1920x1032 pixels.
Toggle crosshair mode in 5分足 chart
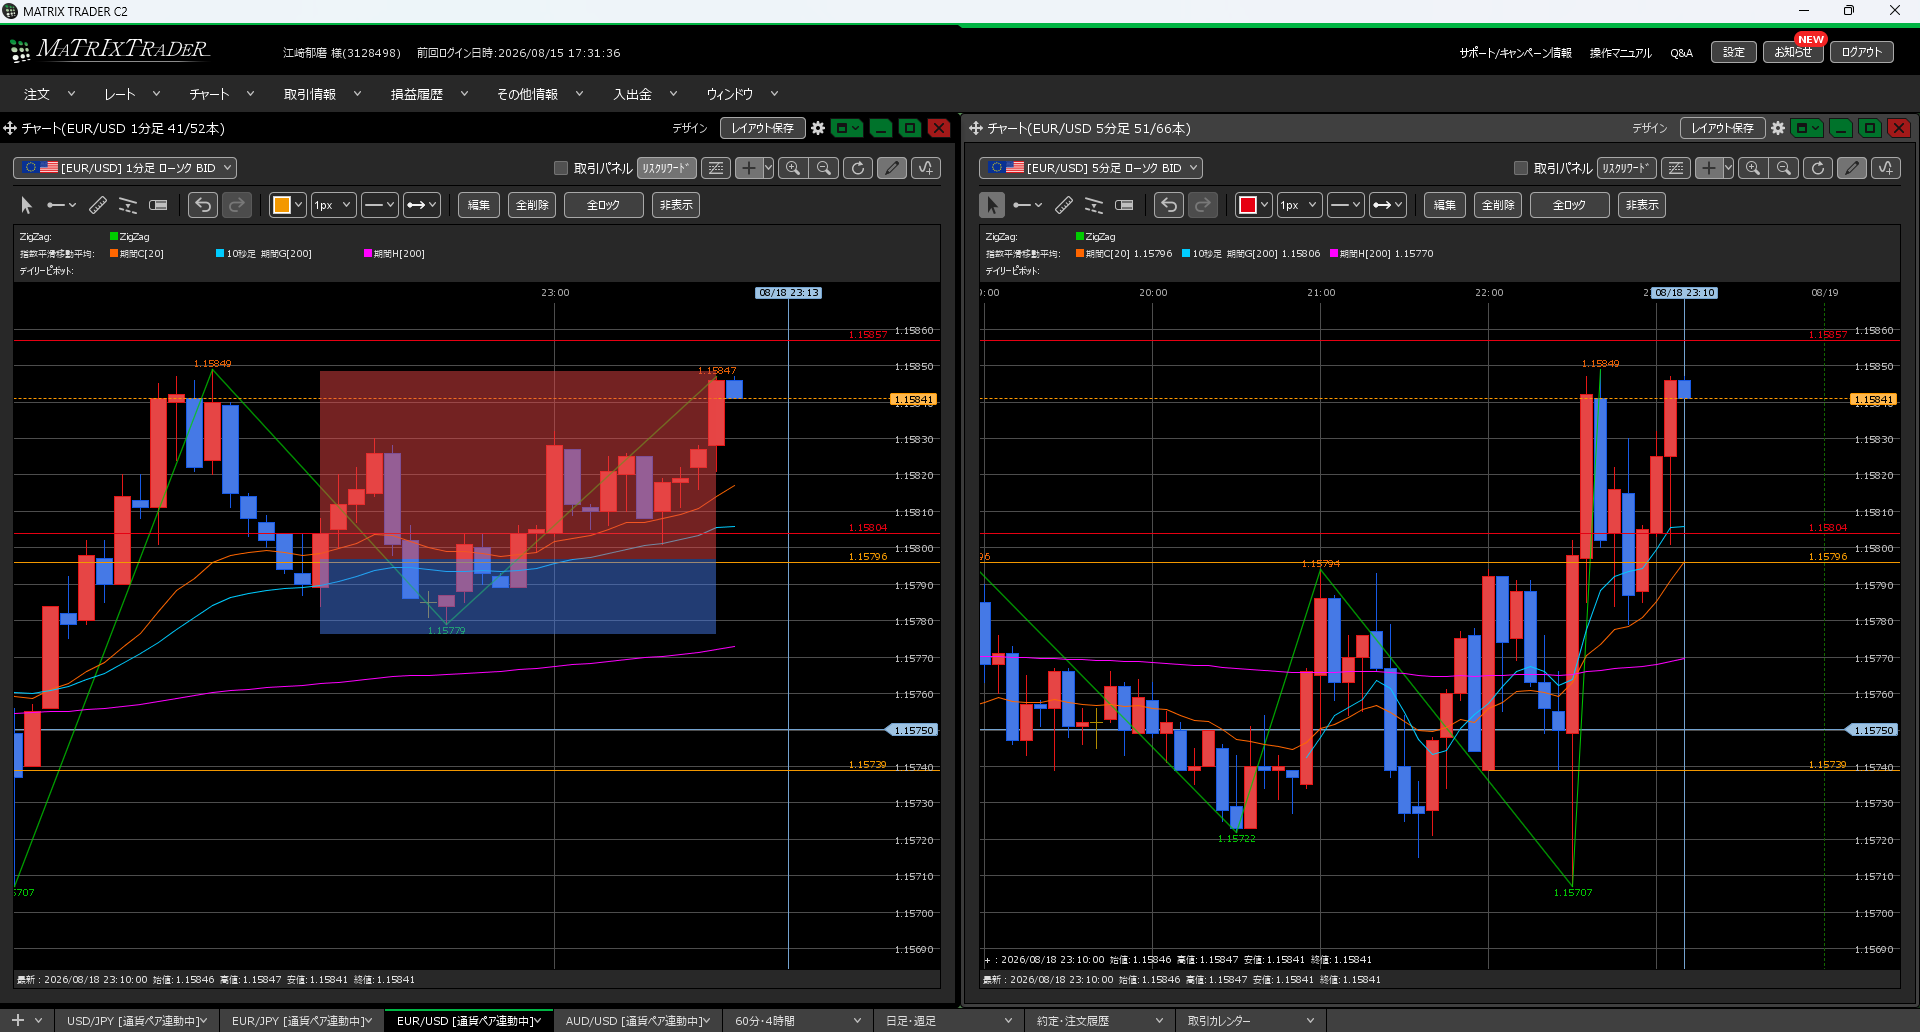pos(1709,168)
